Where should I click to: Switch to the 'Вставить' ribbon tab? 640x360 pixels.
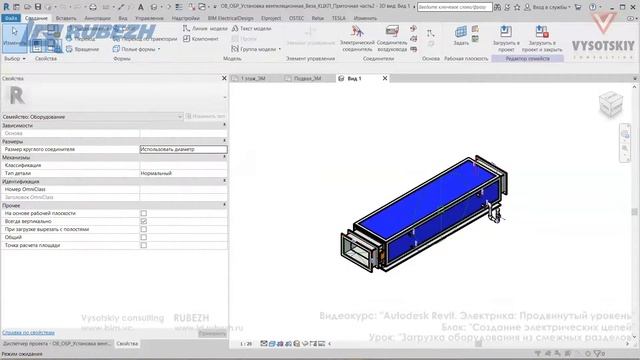pos(66,18)
